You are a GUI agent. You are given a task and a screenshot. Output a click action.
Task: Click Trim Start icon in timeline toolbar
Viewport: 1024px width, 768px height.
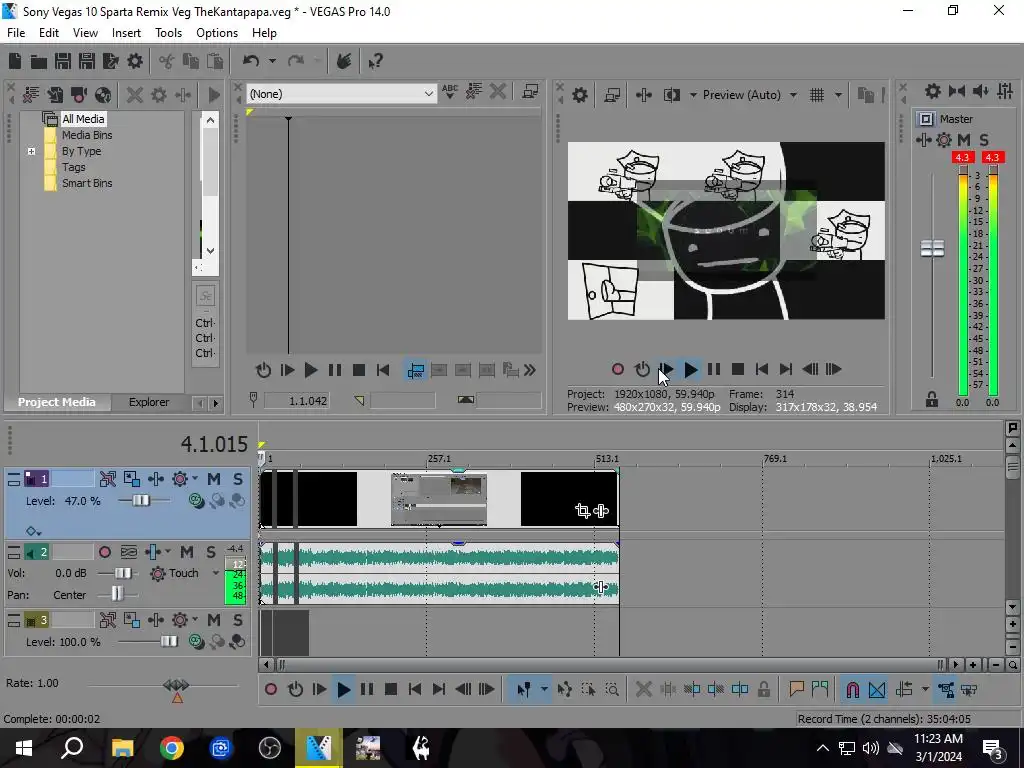pyautogui.click(x=692, y=689)
